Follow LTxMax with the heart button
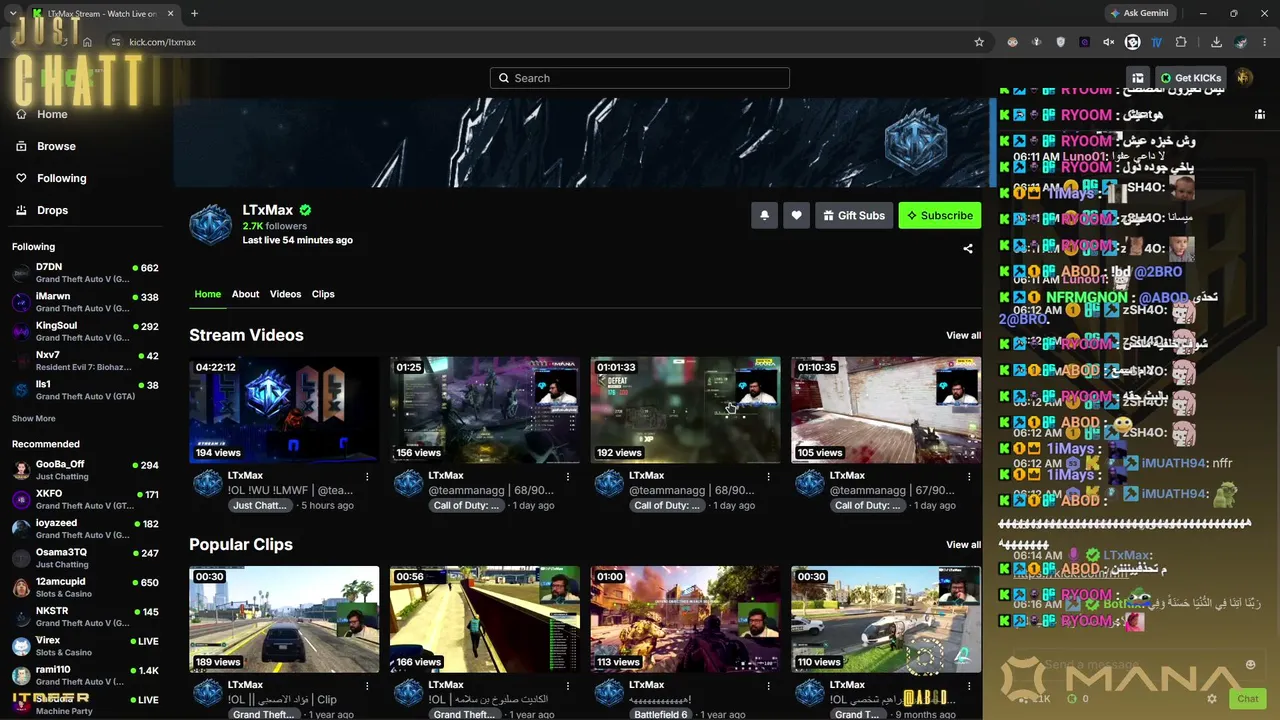The image size is (1280, 720). point(796,215)
